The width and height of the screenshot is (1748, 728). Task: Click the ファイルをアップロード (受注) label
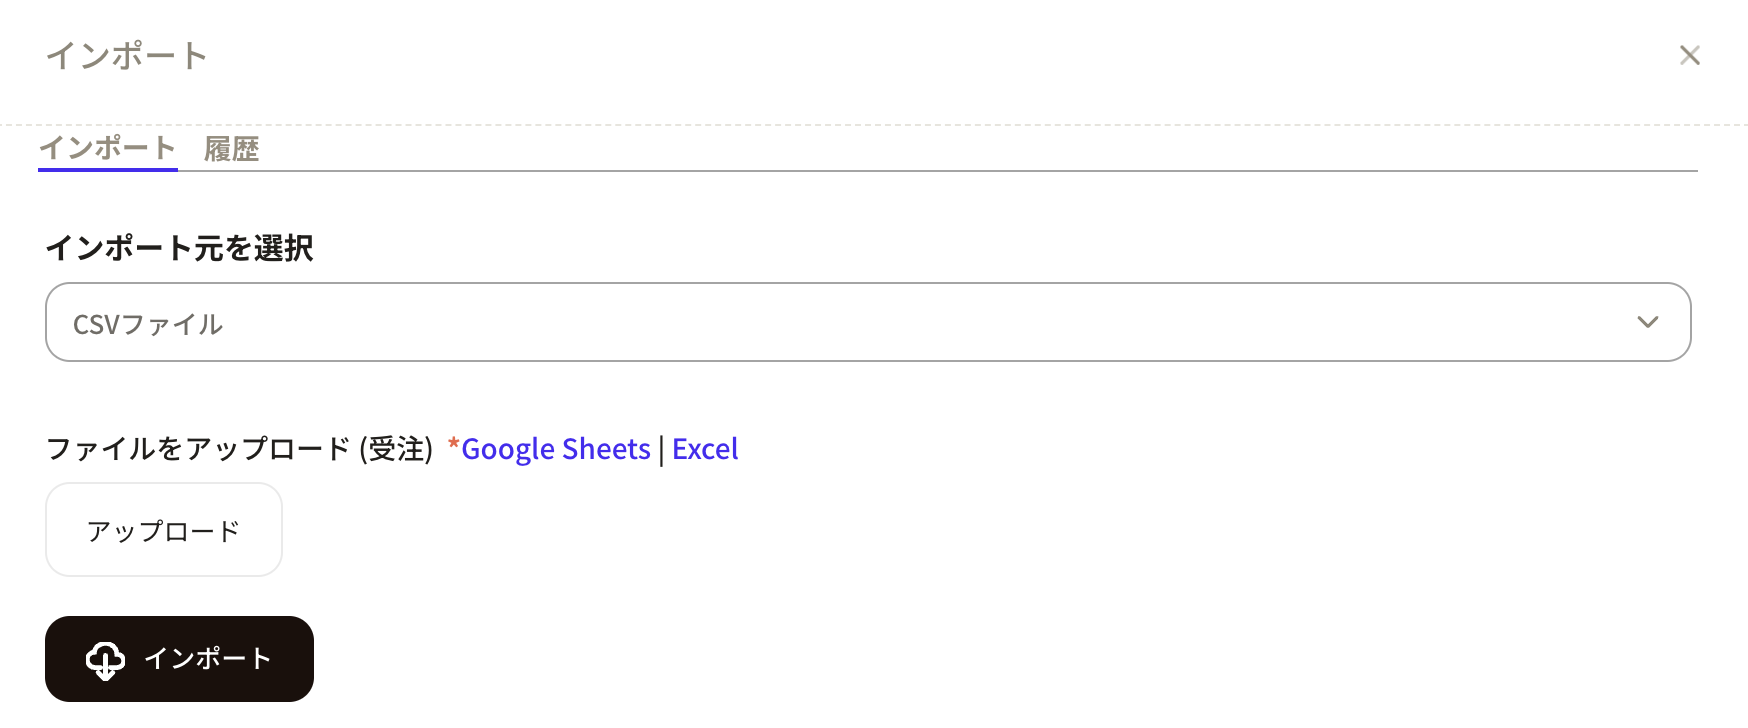click(239, 449)
